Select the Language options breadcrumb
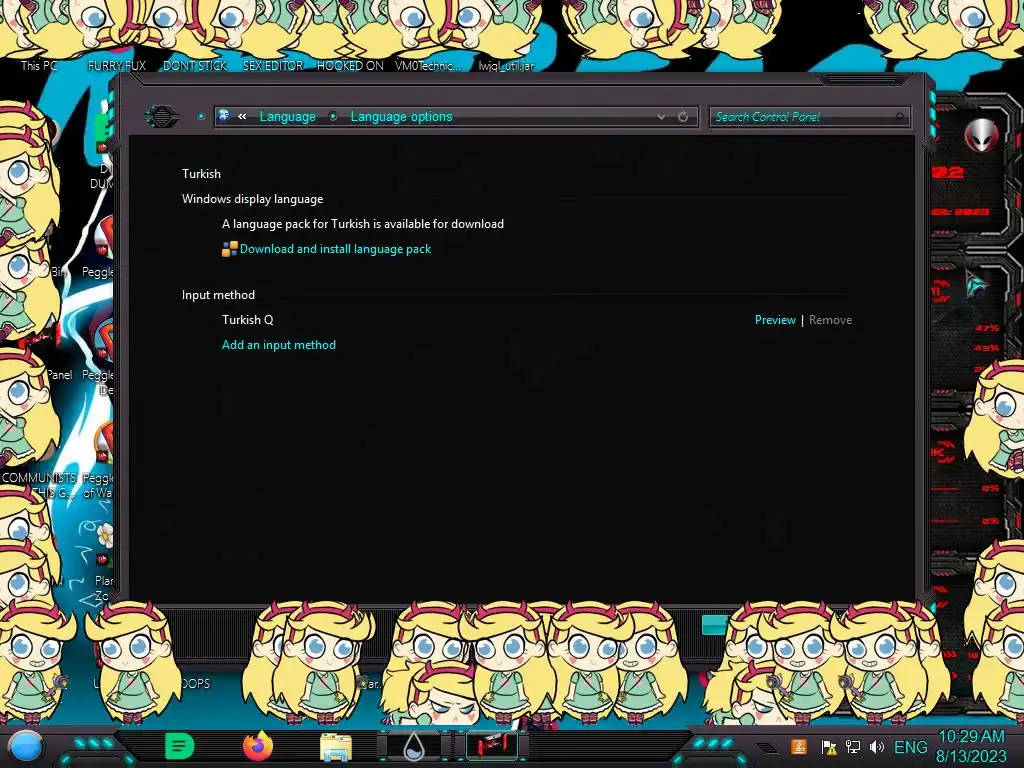 (x=401, y=117)
